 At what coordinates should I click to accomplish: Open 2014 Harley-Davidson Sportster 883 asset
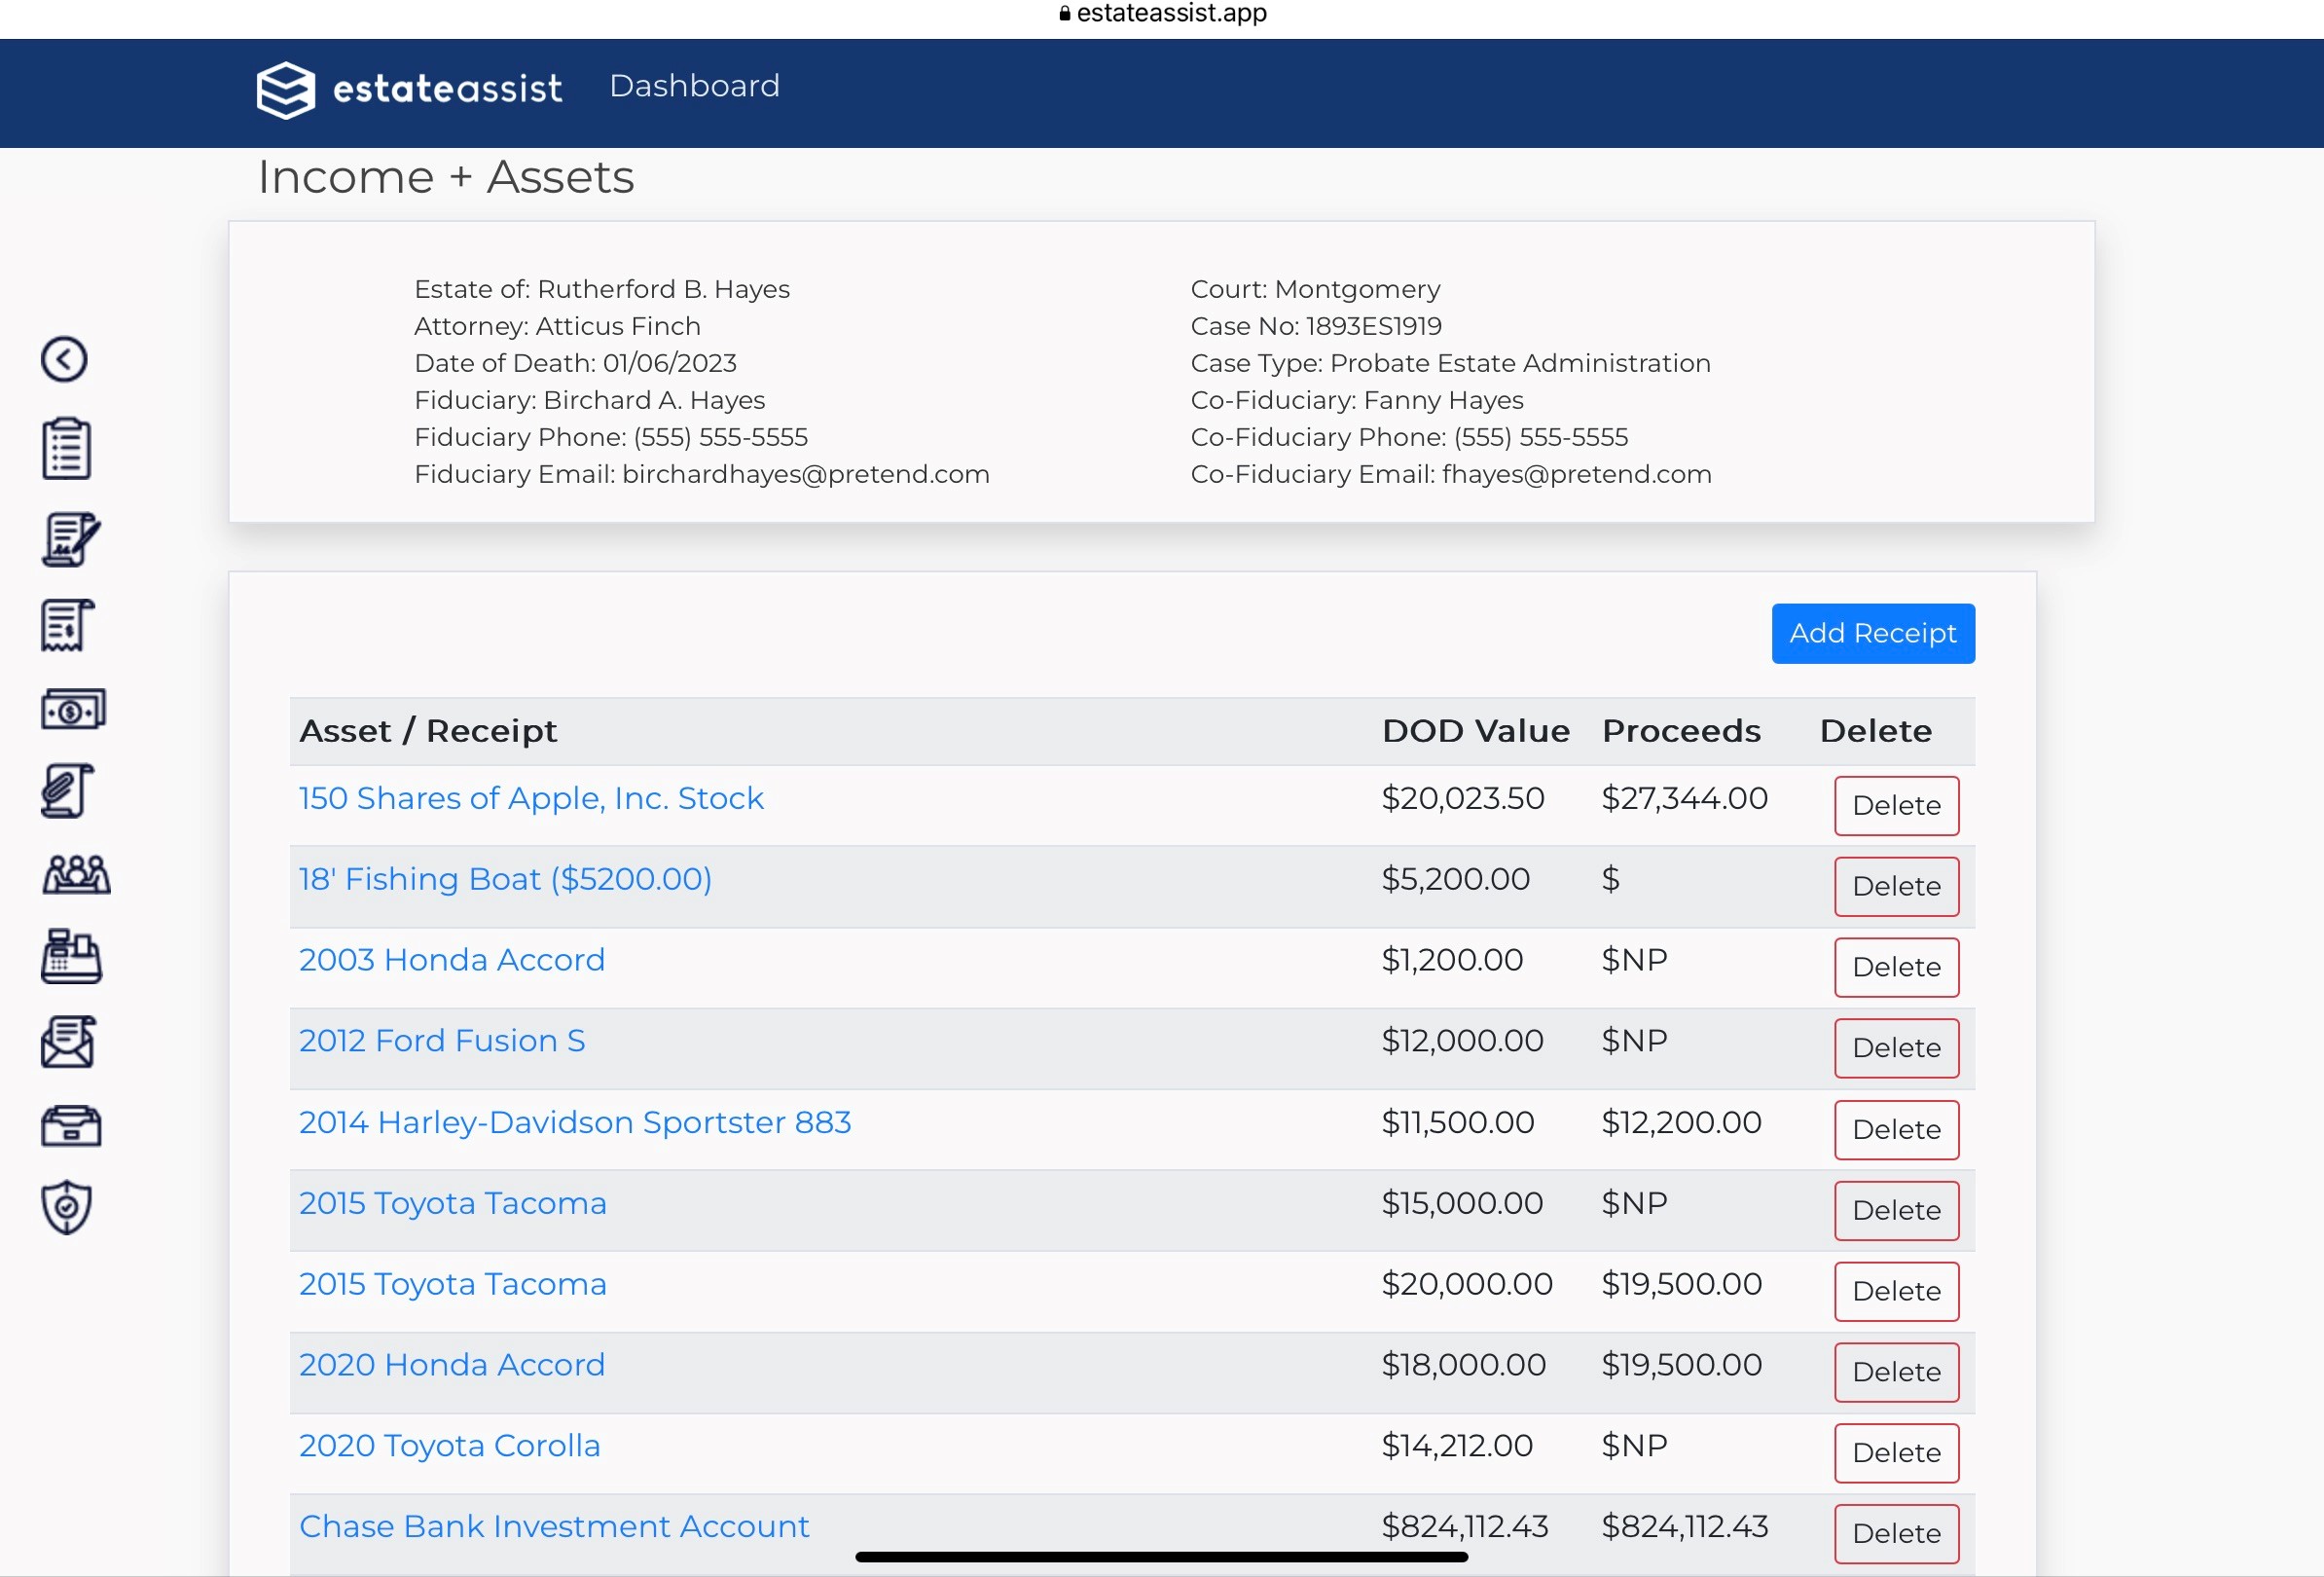(x=575, y=1123)
